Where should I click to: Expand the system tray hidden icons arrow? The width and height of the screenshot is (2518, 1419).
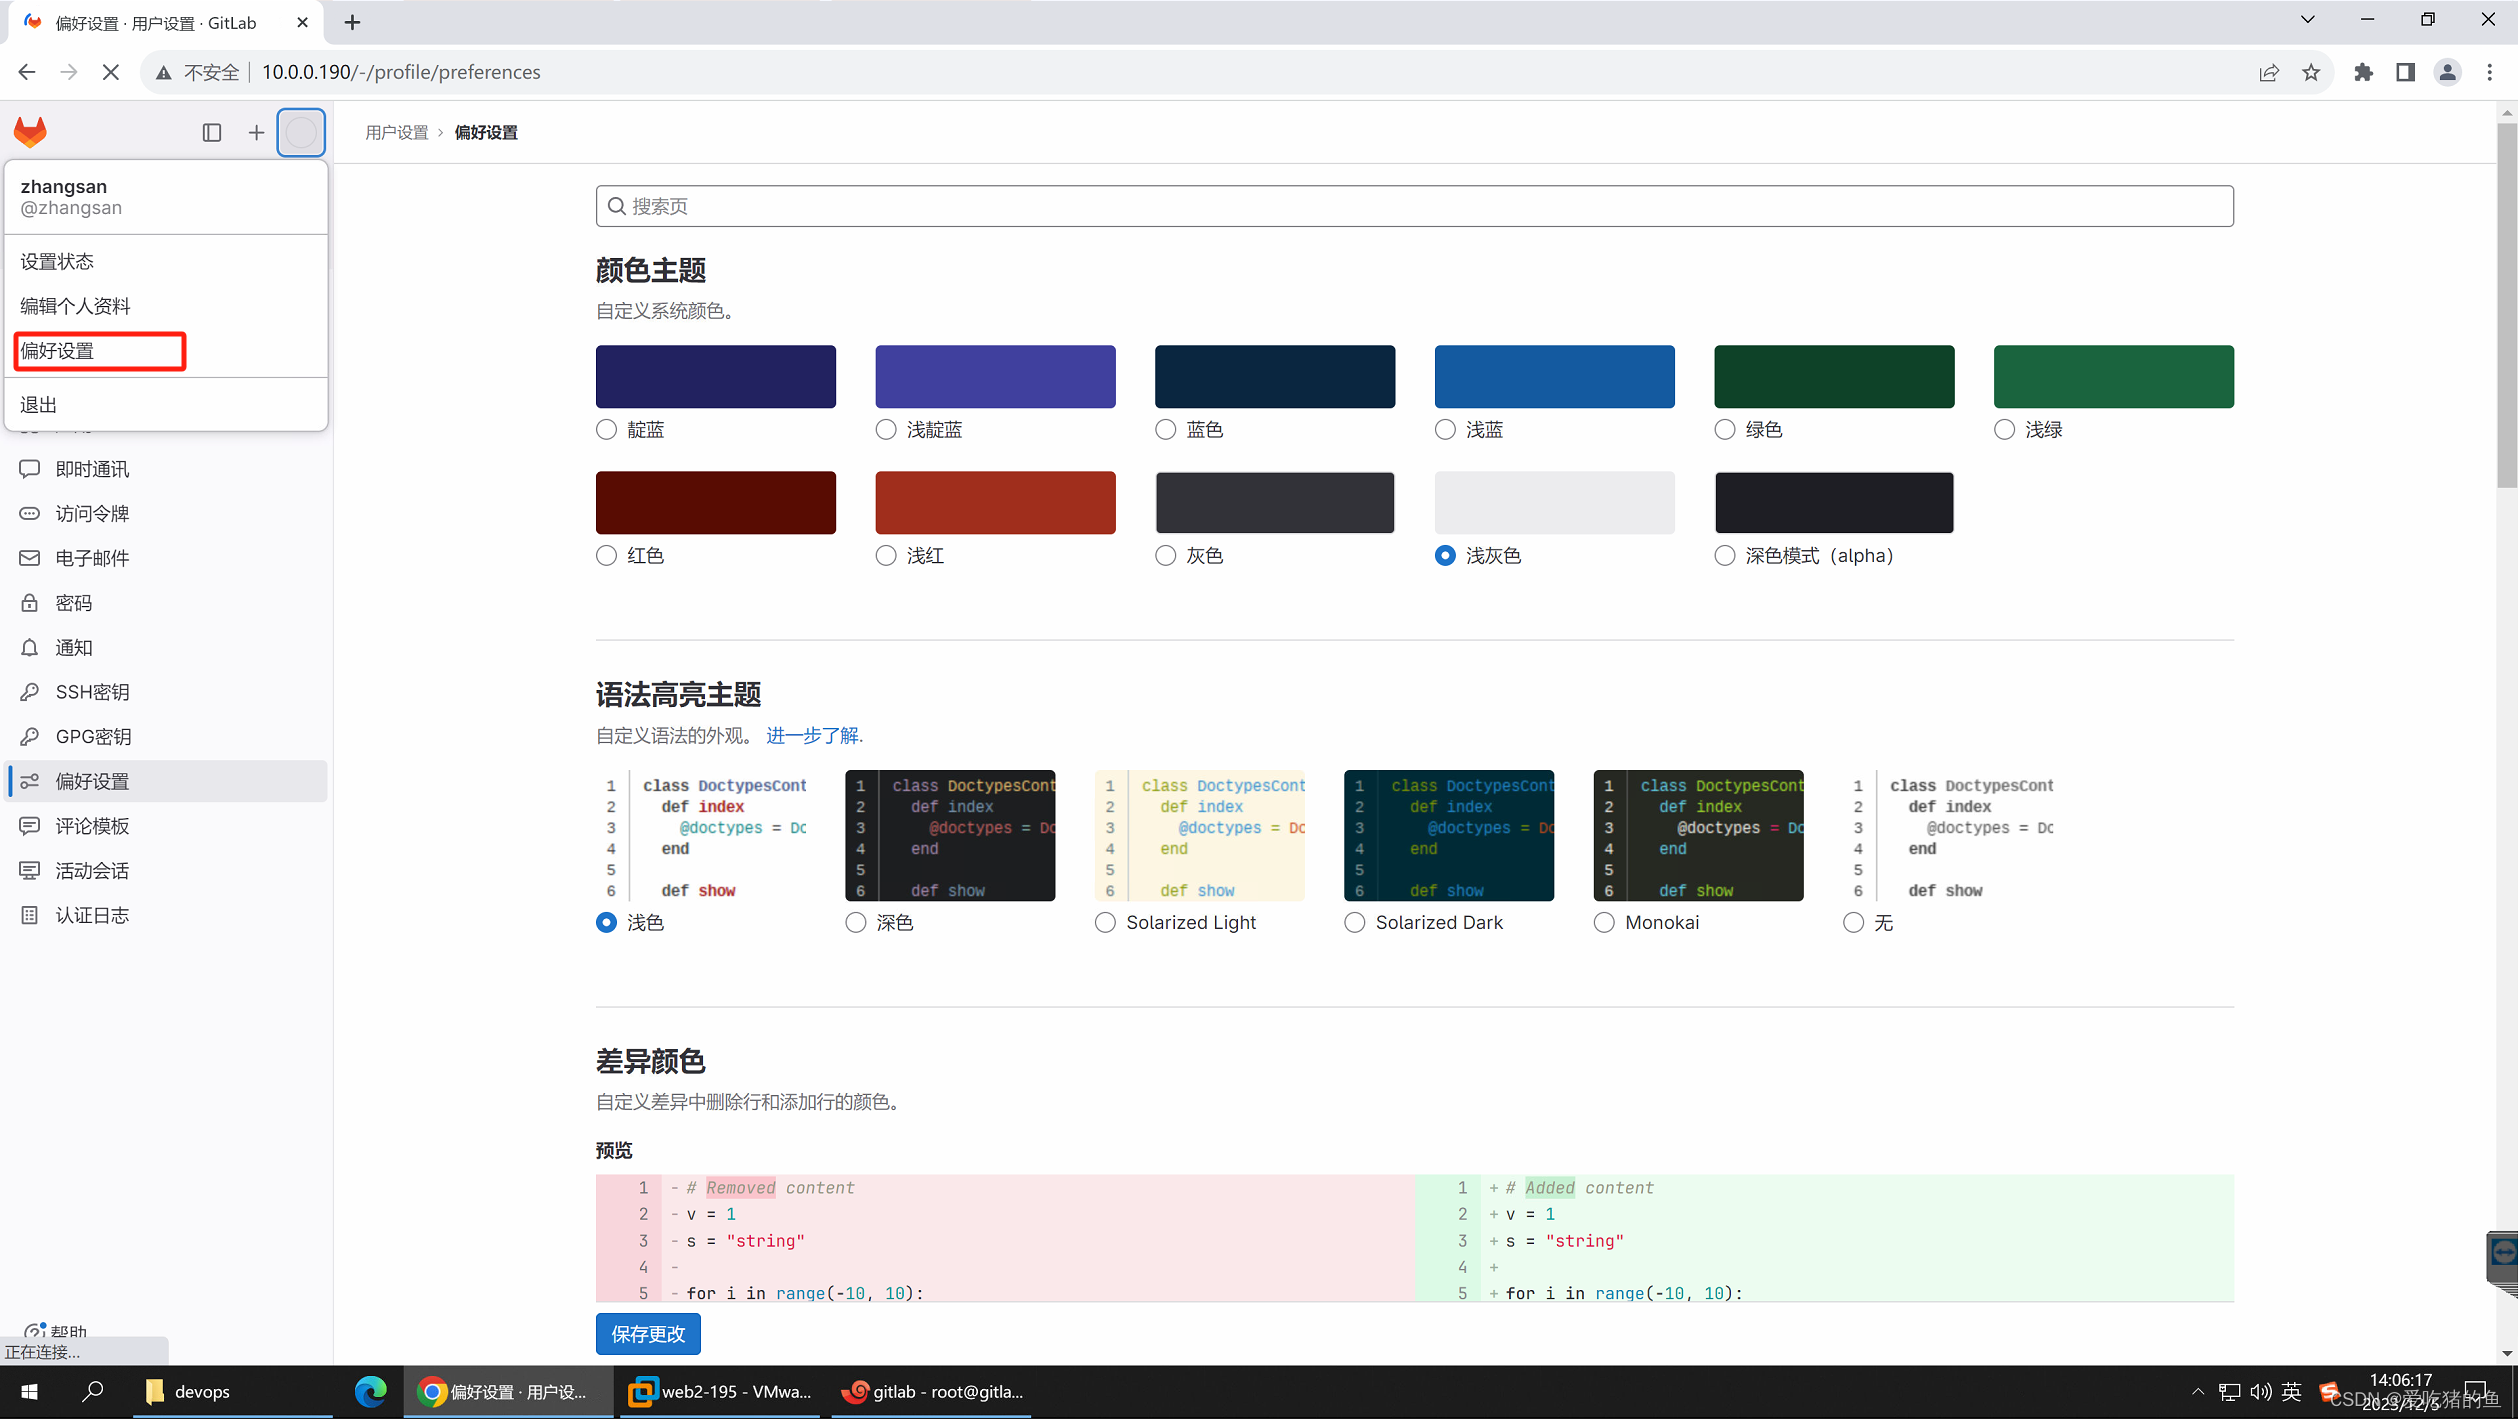tap(2197, 1391)
